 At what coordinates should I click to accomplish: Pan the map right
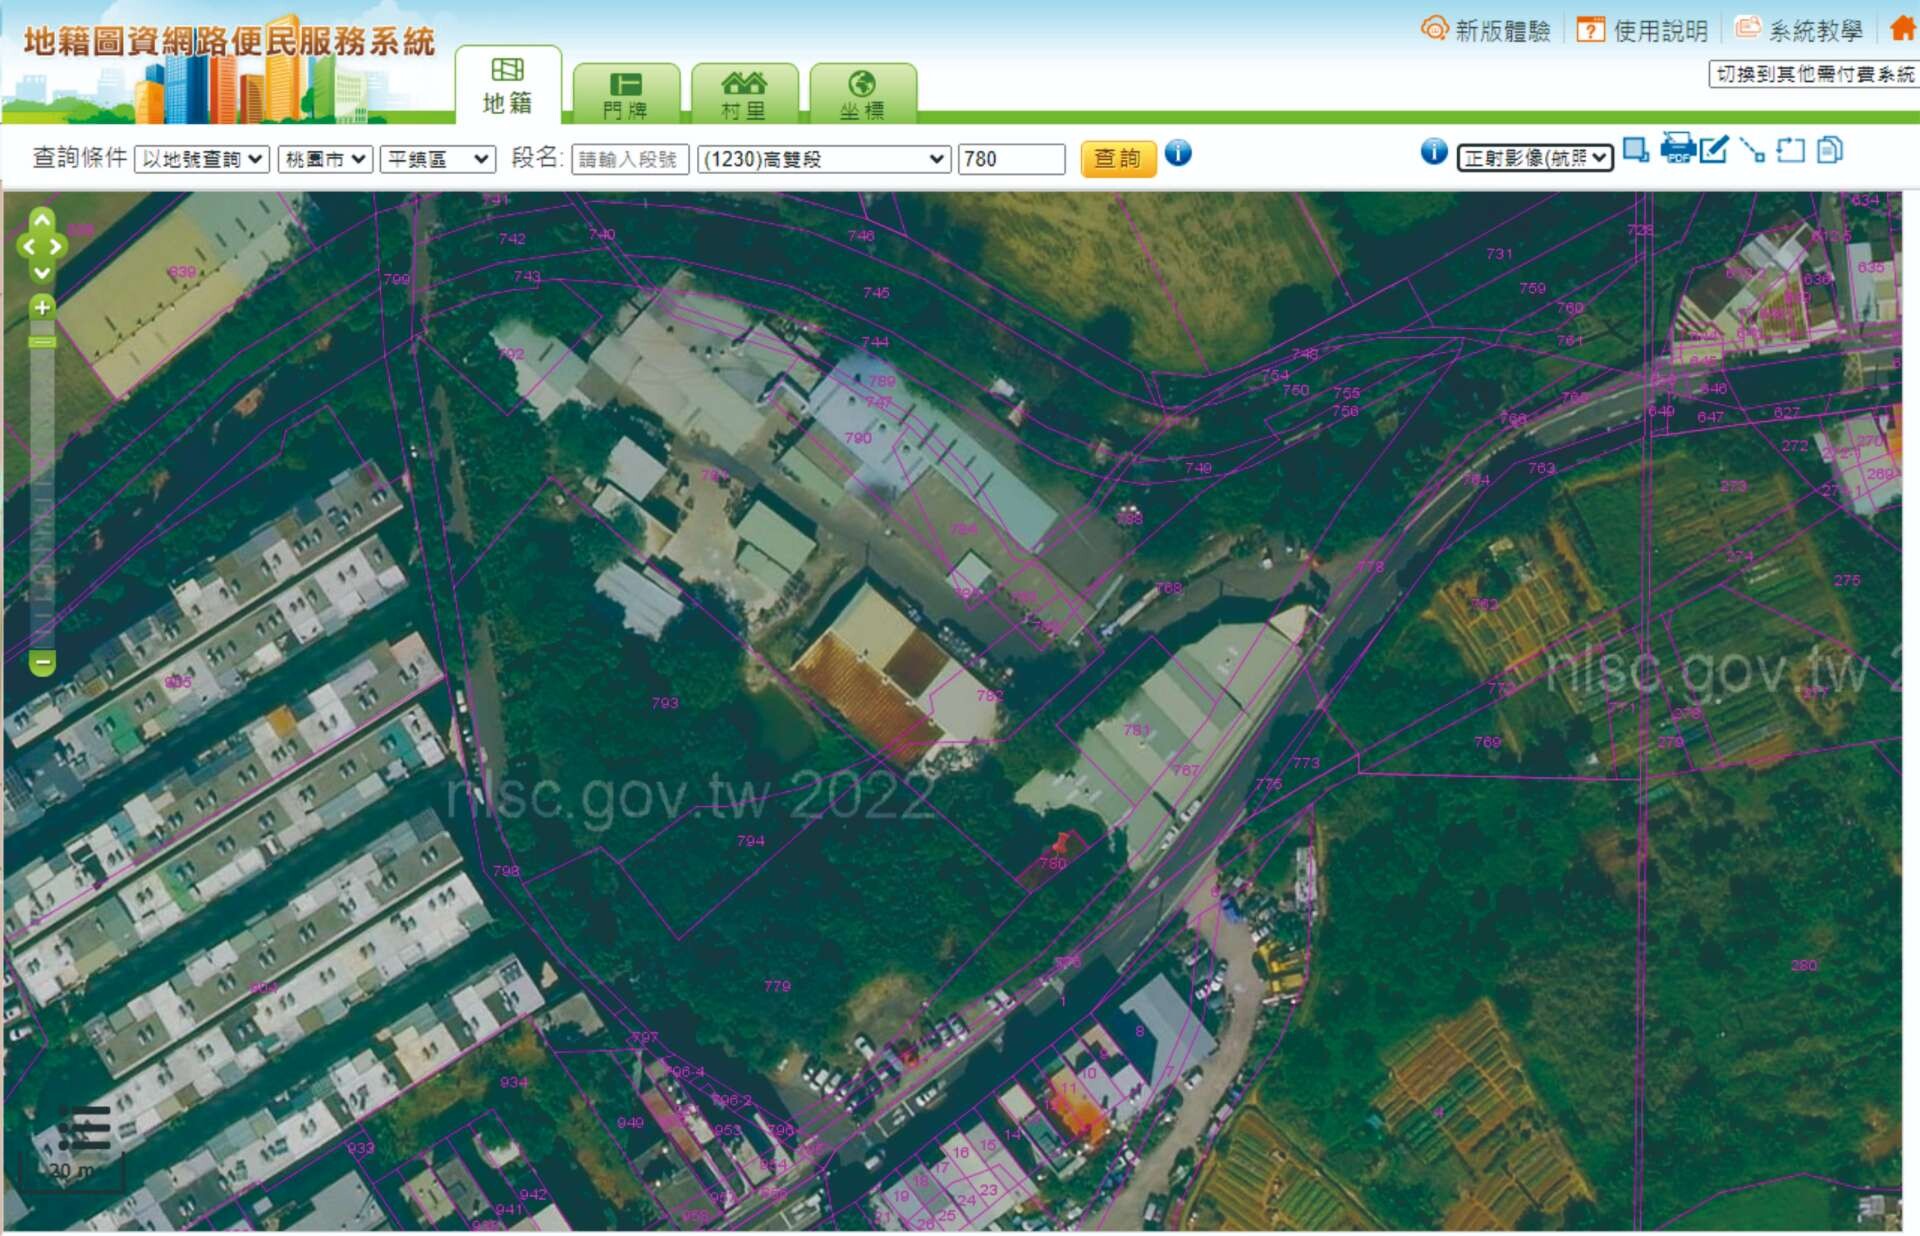[x=56, y=246]
